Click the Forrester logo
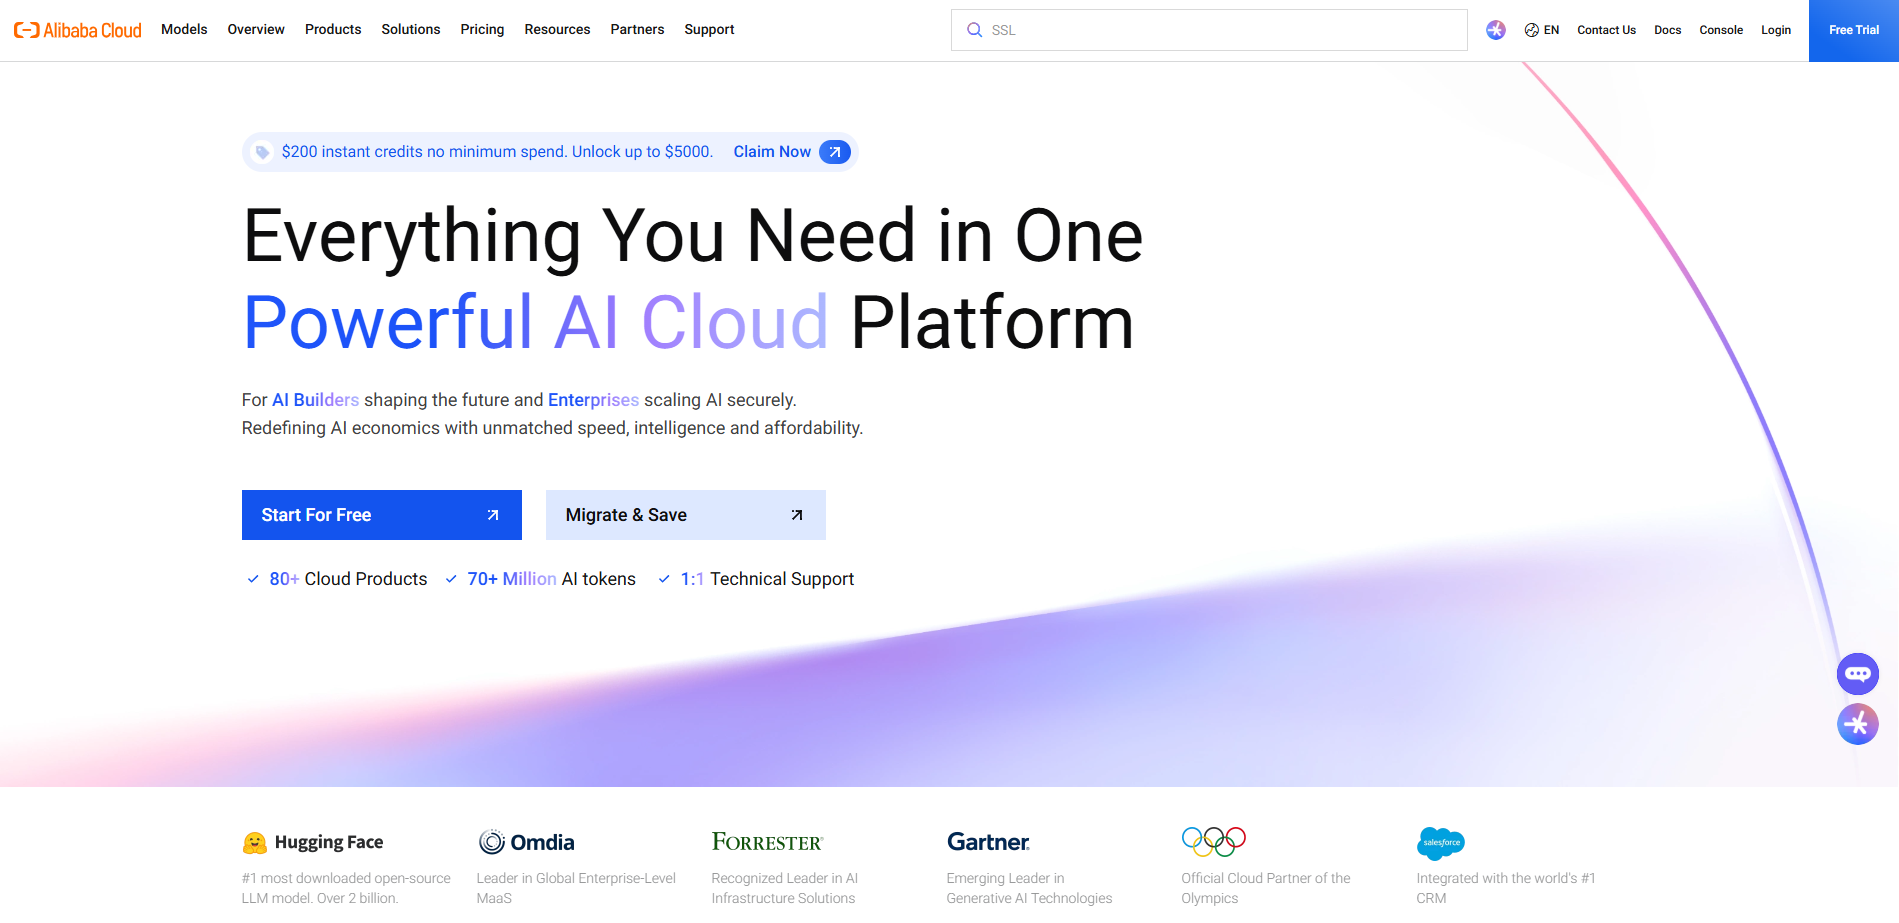The width and height of the screenshot is (1899, 923). (x=767, y=842)
